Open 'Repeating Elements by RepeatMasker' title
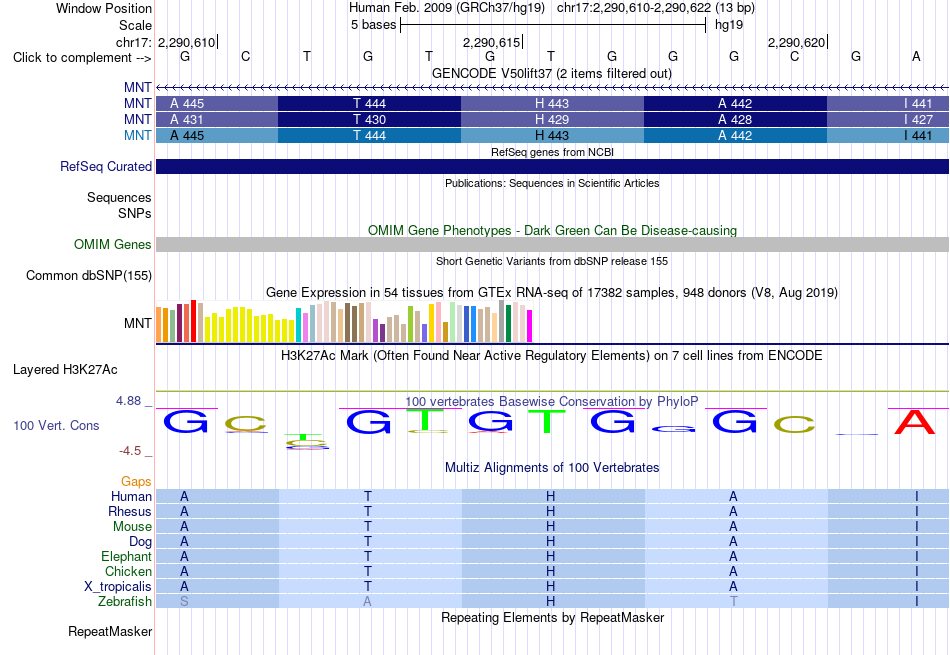This screenshot has width=950, height=655. 552,617
